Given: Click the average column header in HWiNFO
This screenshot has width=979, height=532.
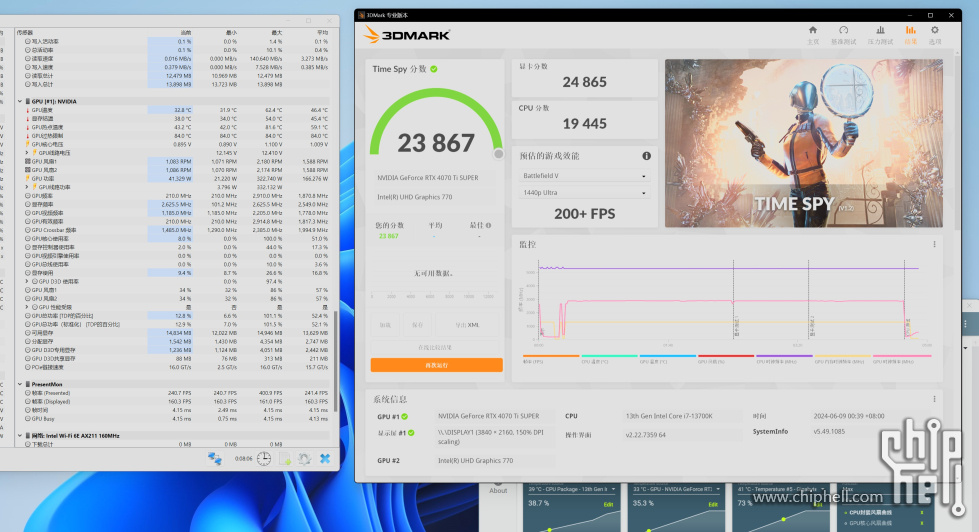Looking at the screenshot, I should [x=322, y=32].
